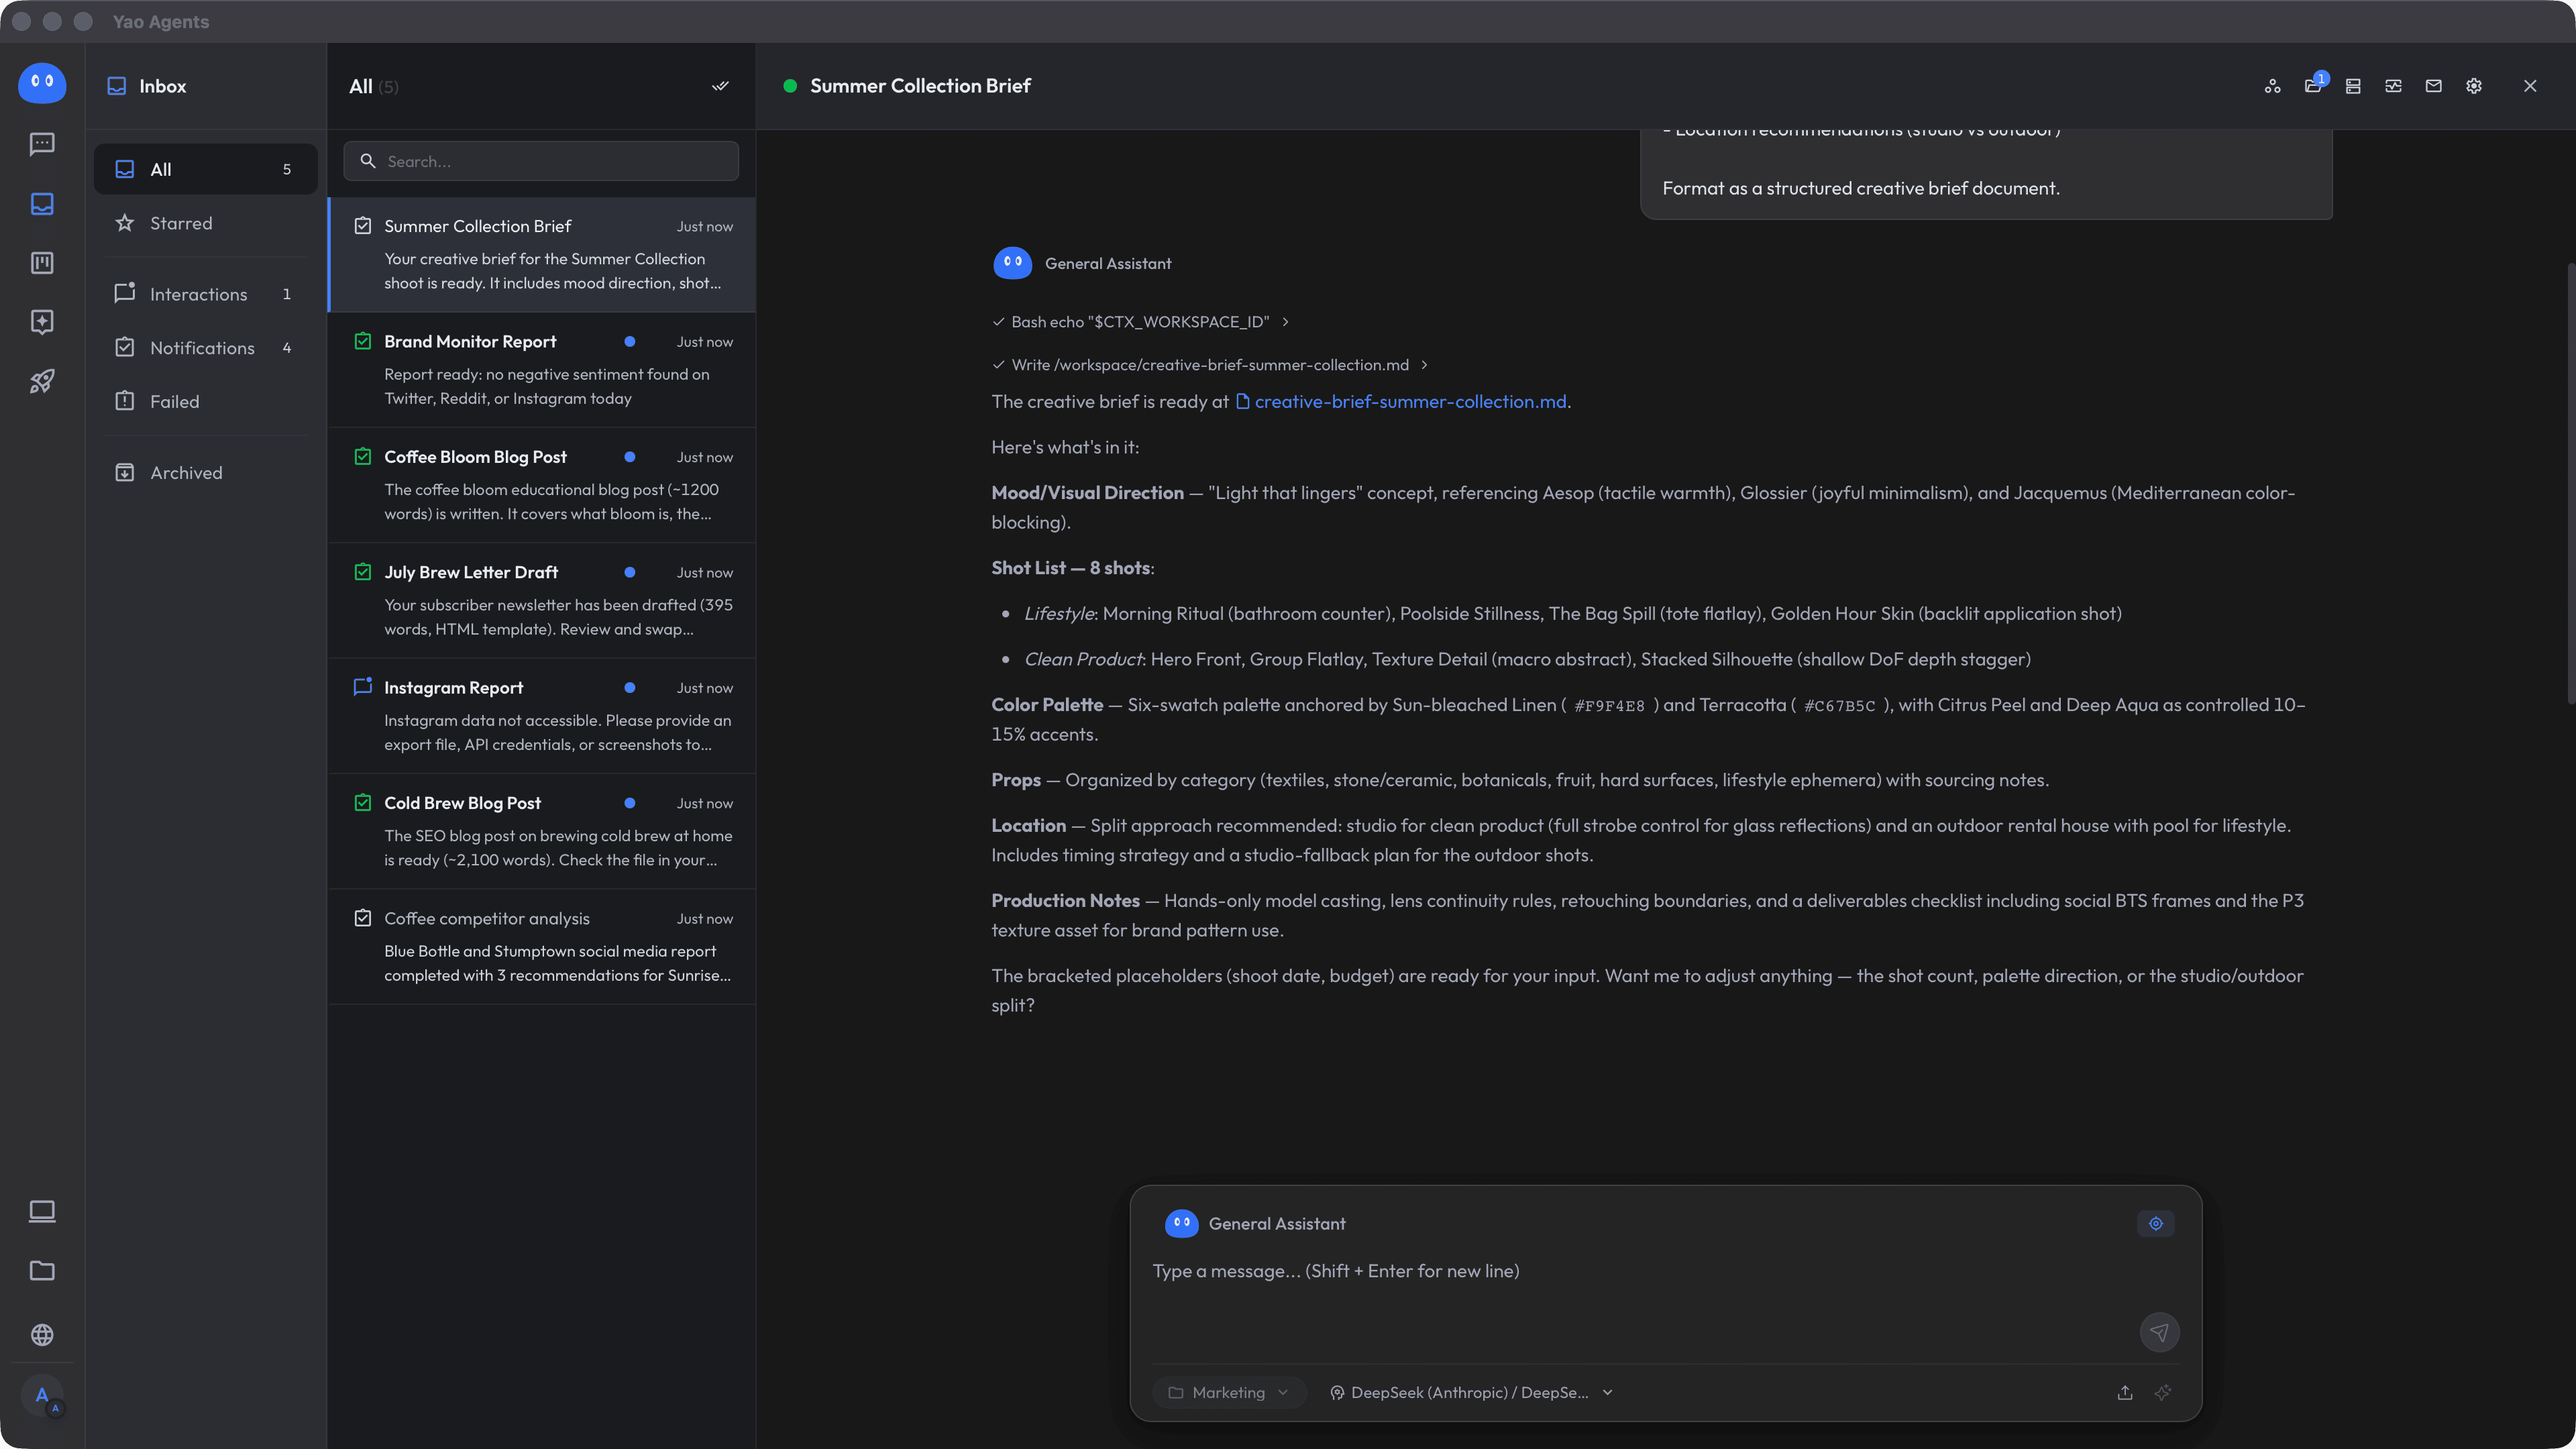Expand the Write creative-brief tool call
This screenshot has height=1449, width=2576.
pos(1210,365)
